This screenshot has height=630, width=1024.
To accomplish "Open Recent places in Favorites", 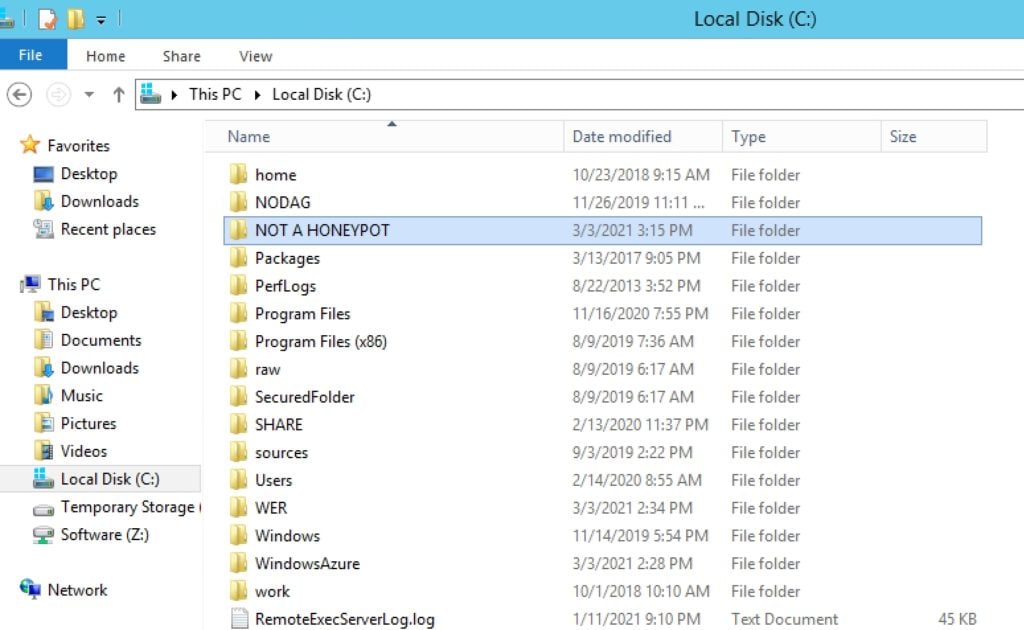I will tap(107, 229).
